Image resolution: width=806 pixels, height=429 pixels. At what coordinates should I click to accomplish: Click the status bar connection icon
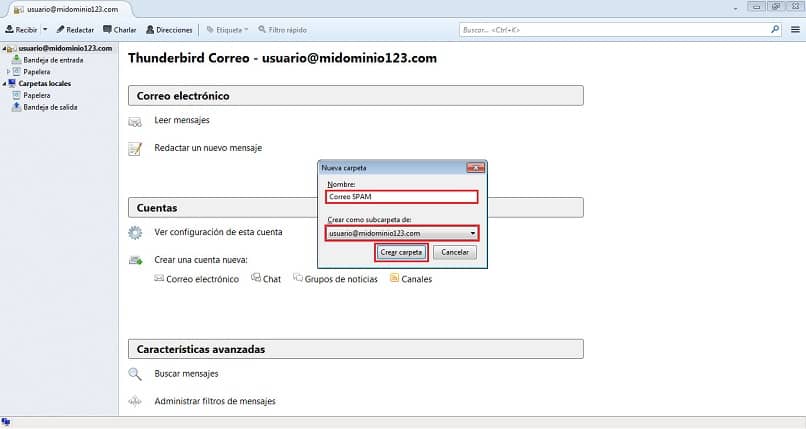[x=6, y=423]
